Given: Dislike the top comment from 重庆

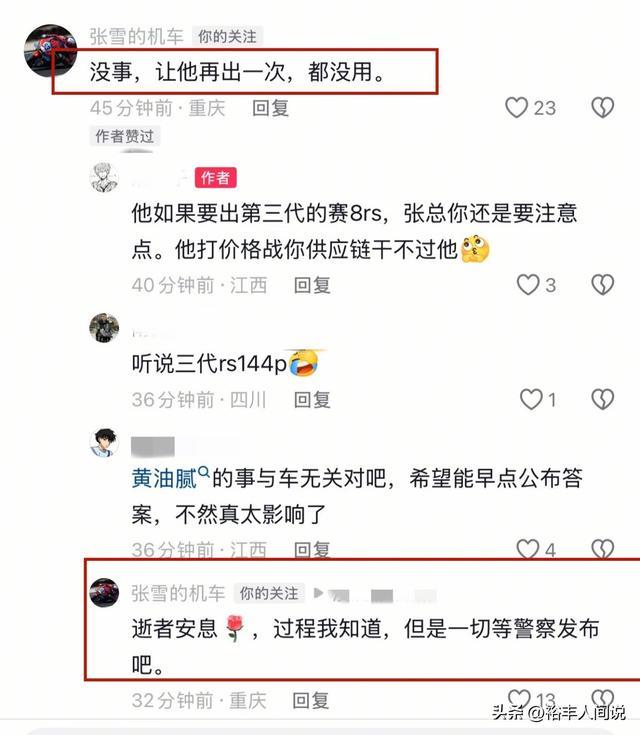Looking at the screenshot, I should tap(602, 107).
